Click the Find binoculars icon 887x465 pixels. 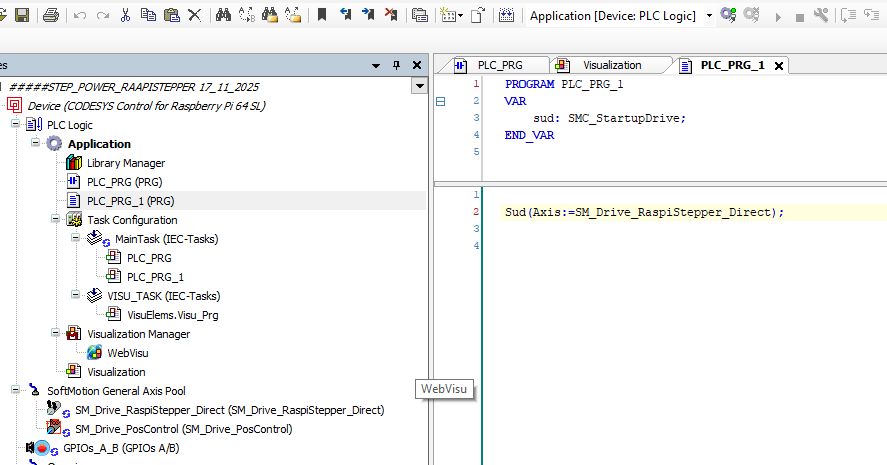pos(223,15)
